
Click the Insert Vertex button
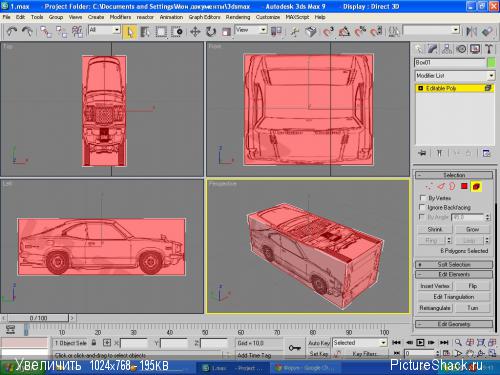(435, 286)
